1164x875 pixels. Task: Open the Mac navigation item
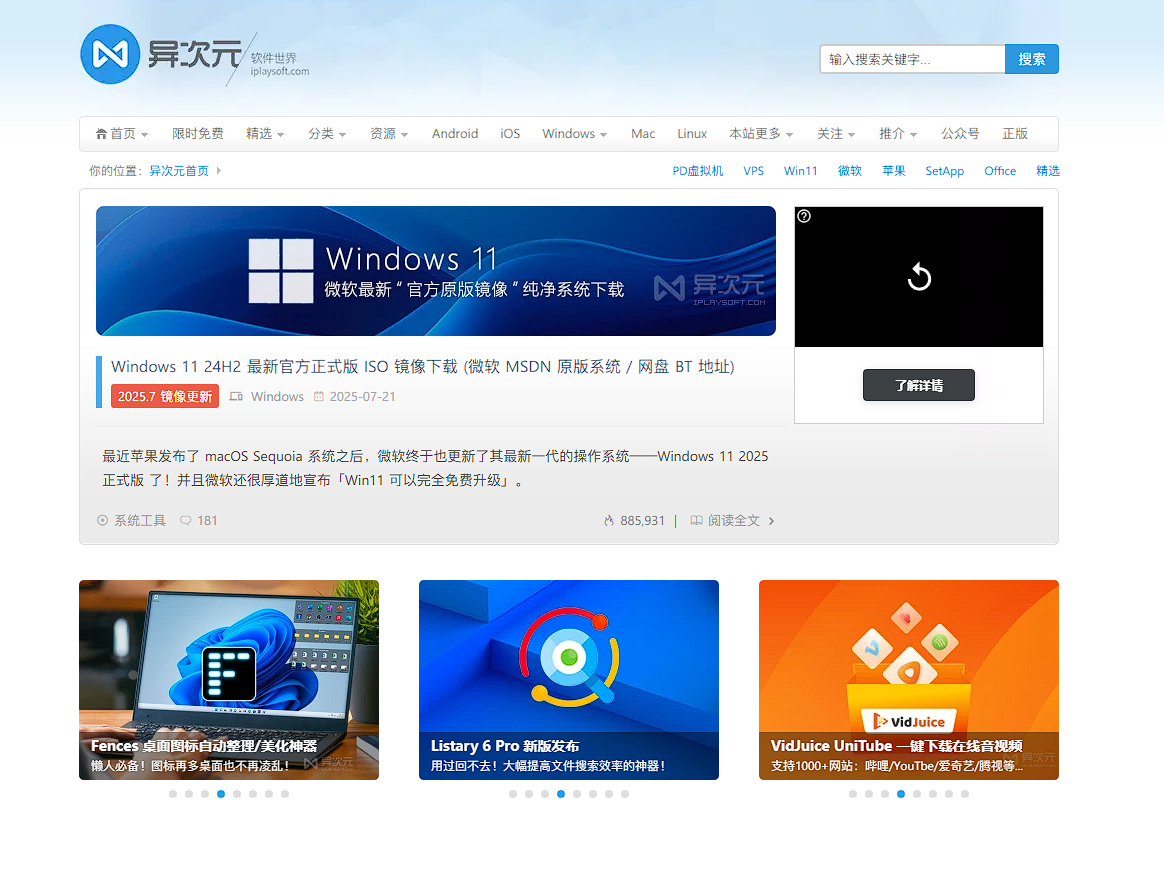643,134
